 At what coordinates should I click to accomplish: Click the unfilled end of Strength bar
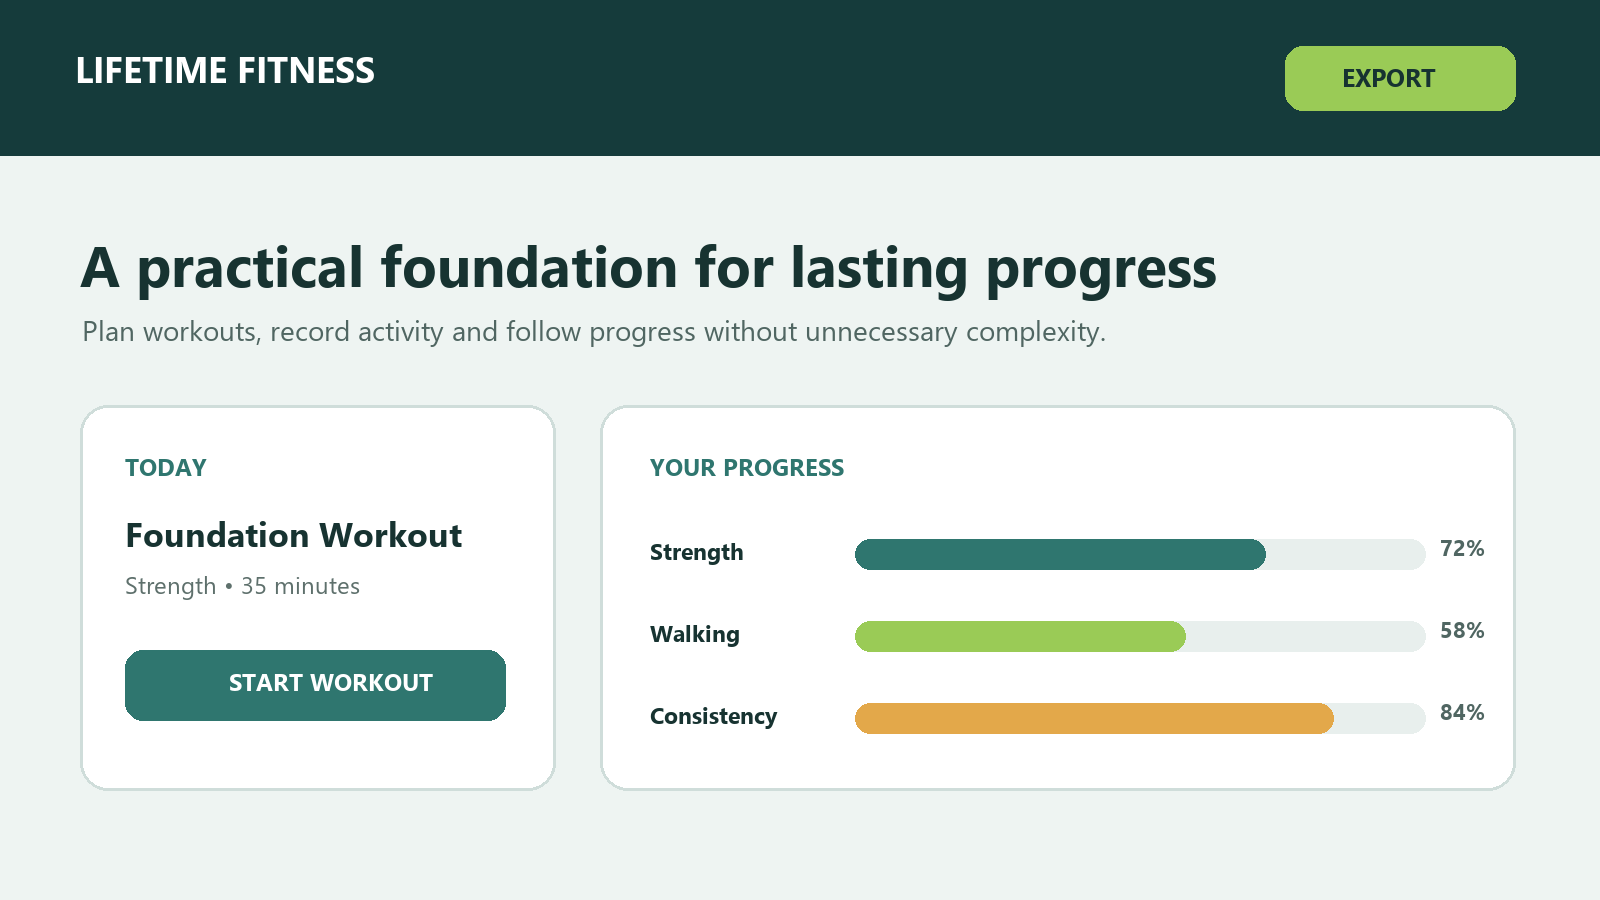click(1346, 554)
